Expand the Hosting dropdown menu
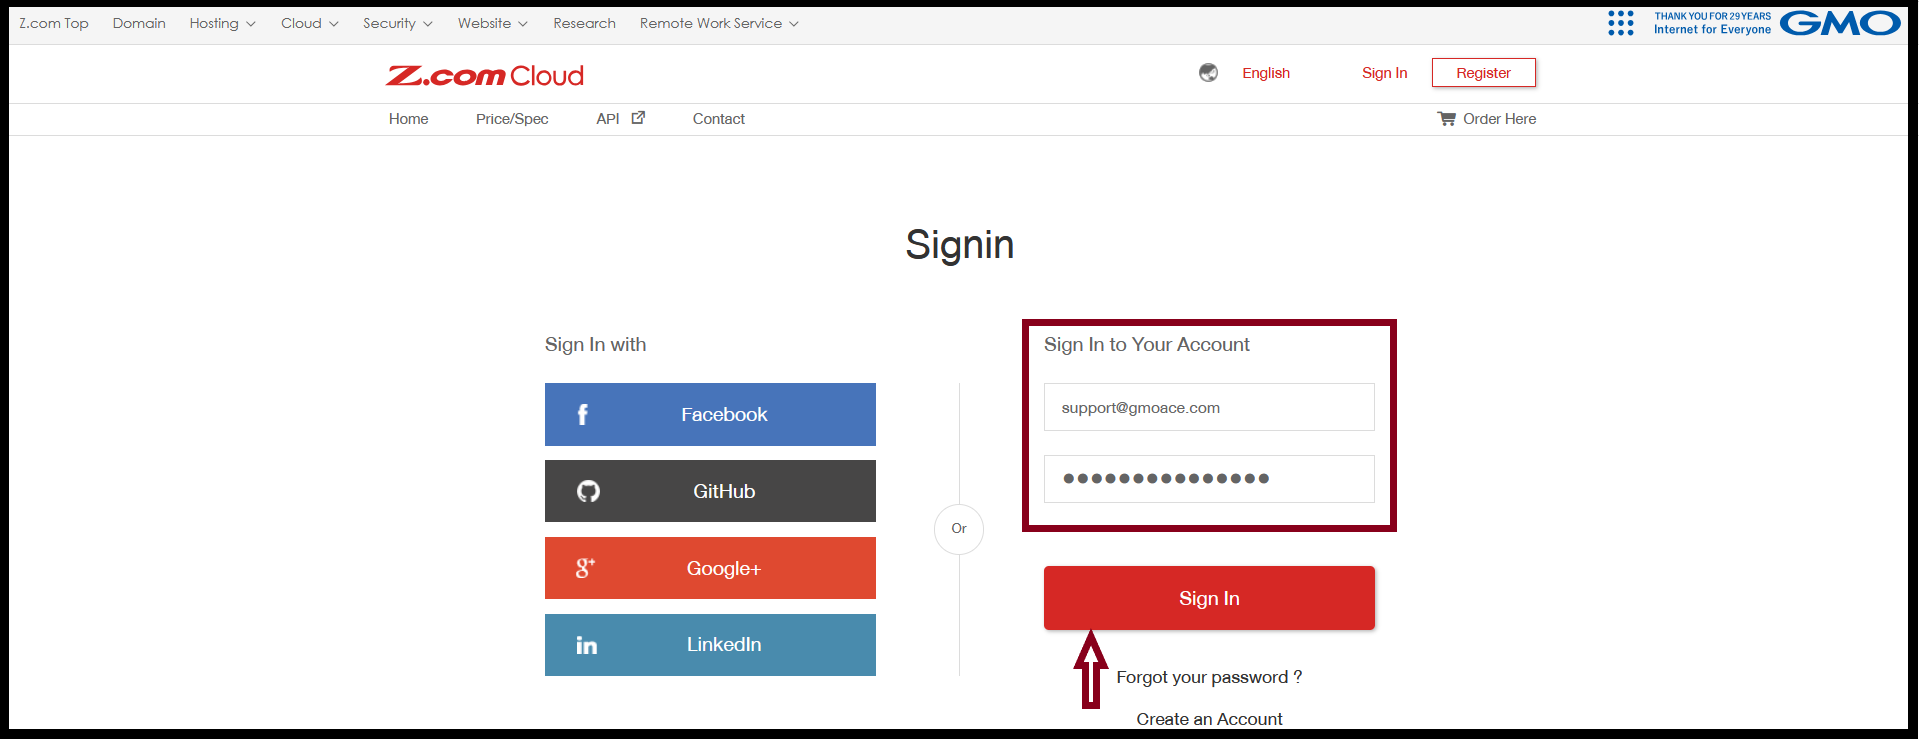1919x740 pixels. pyautogui.click(x=222, y=23)
